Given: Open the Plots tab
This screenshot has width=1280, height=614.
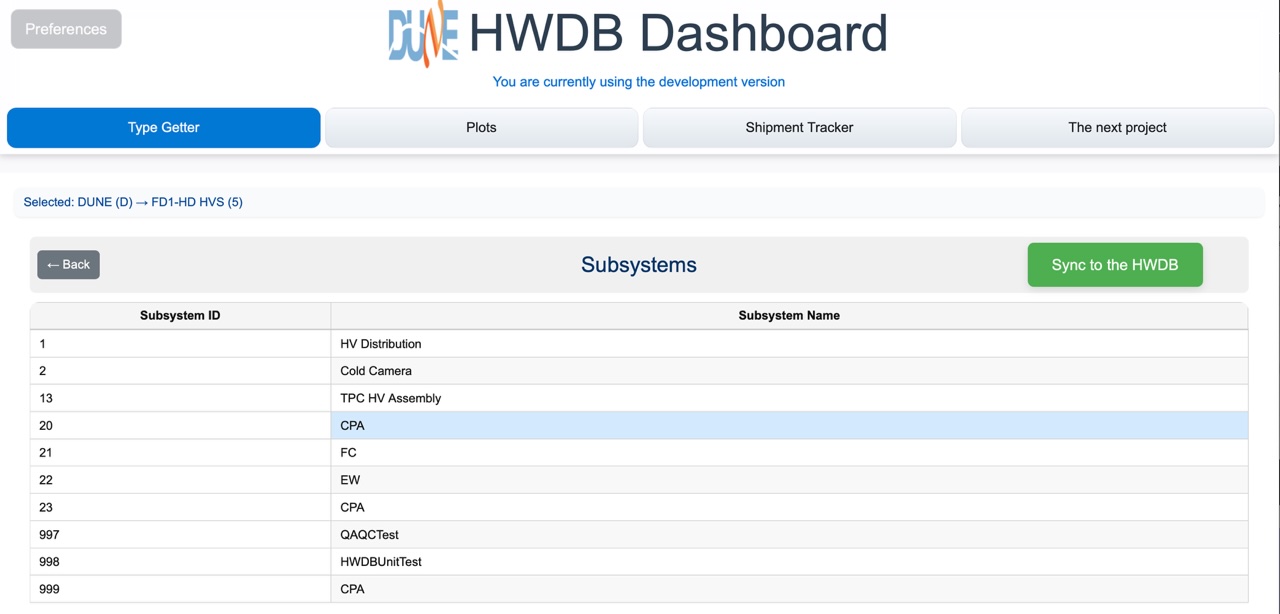Looking at the screenshot, I should click(x=481, y=128).
